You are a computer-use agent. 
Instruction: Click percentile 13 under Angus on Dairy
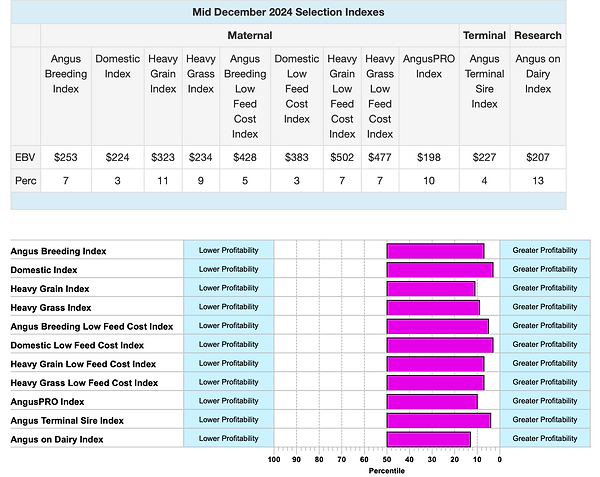[x=538, y=181]
